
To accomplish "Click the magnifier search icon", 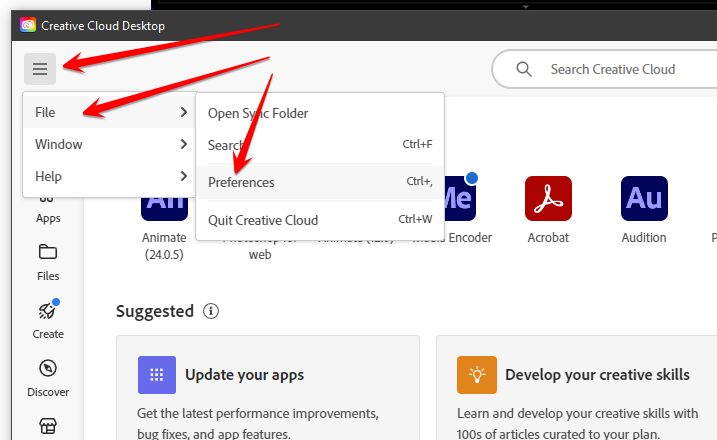I will pyautogui.click(x=524, y=70).
